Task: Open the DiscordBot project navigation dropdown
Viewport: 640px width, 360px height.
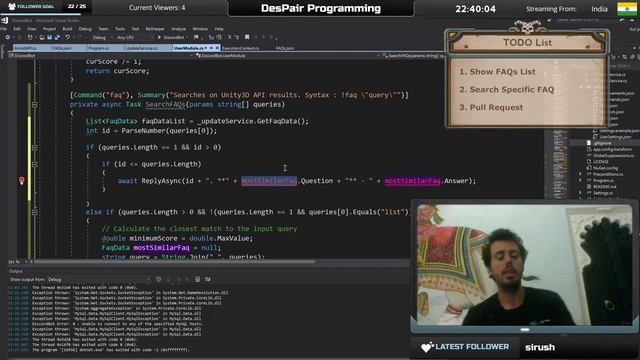Action: click(x=100, y=56)
